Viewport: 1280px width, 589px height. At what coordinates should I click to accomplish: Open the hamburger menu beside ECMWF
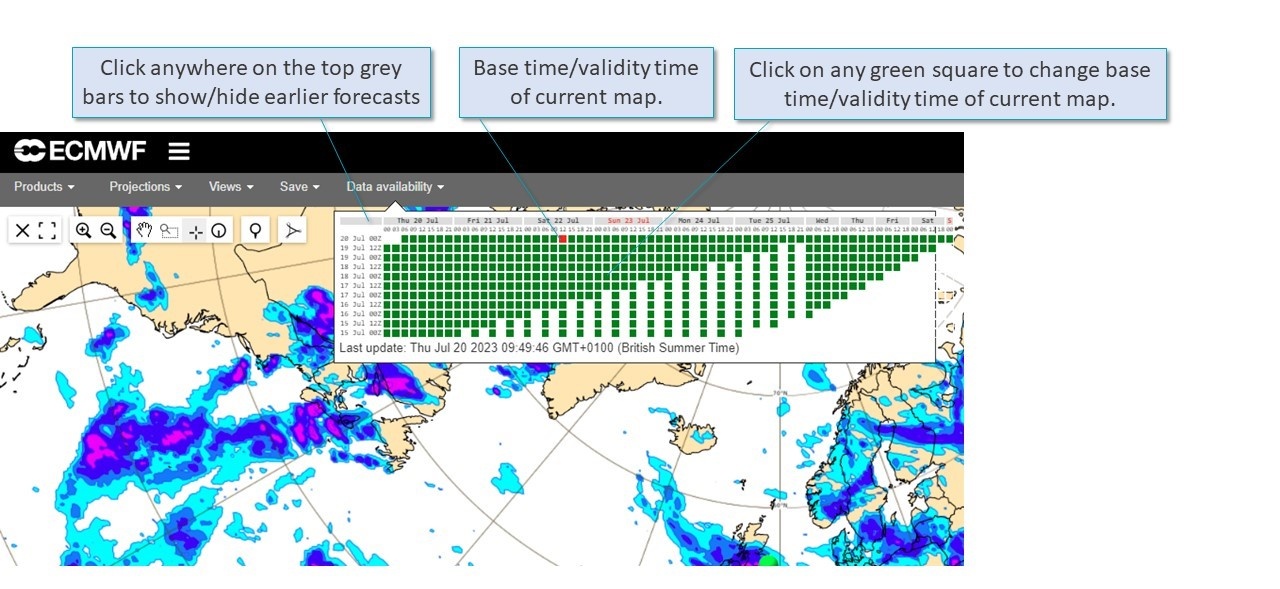tap(178, 150)
